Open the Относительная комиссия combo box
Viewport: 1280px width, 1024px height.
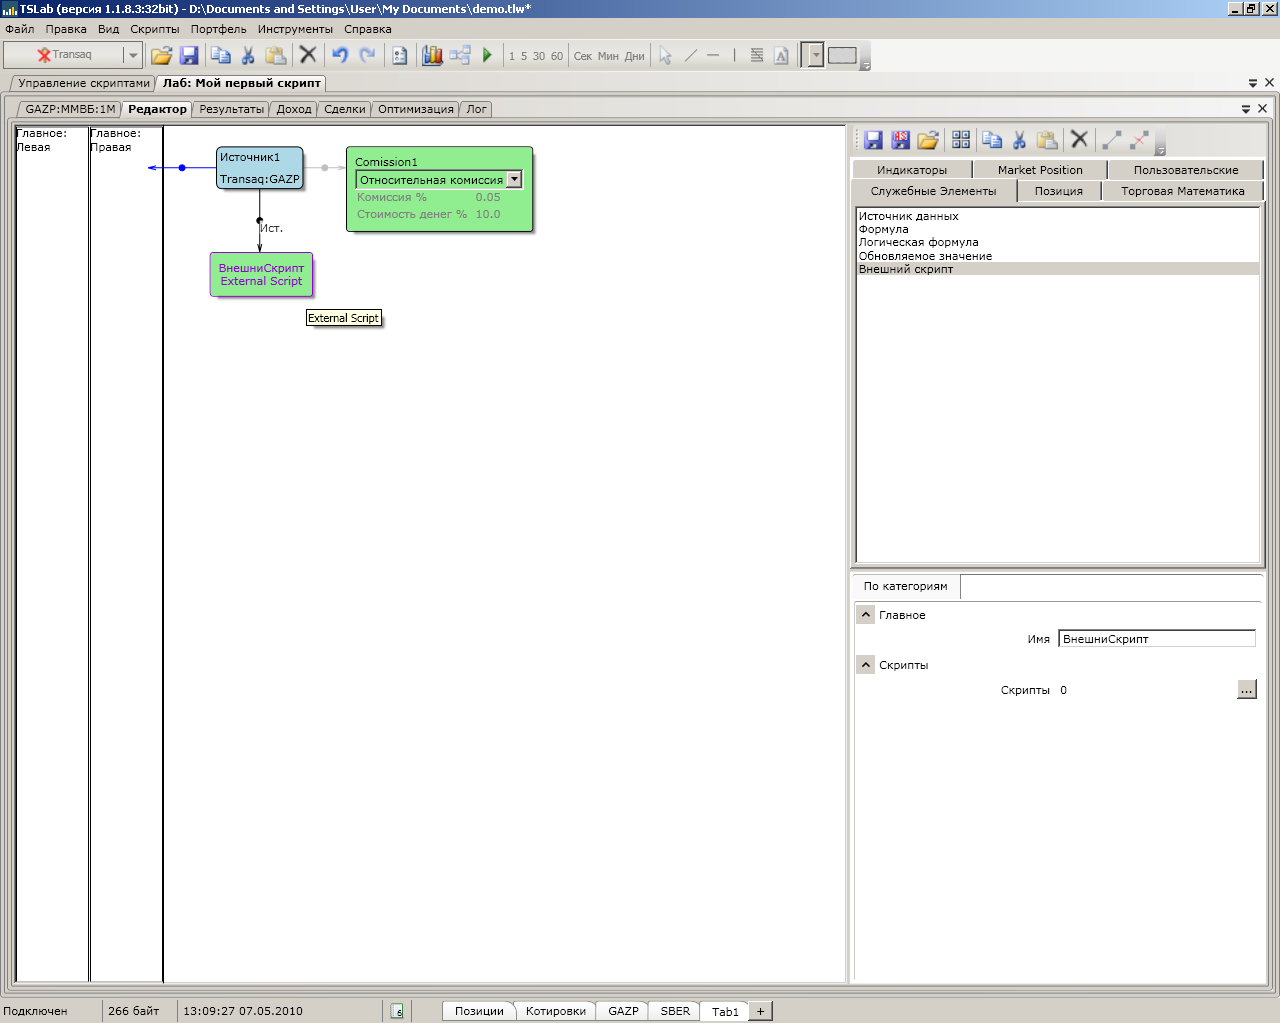click(x=514, y=180)
